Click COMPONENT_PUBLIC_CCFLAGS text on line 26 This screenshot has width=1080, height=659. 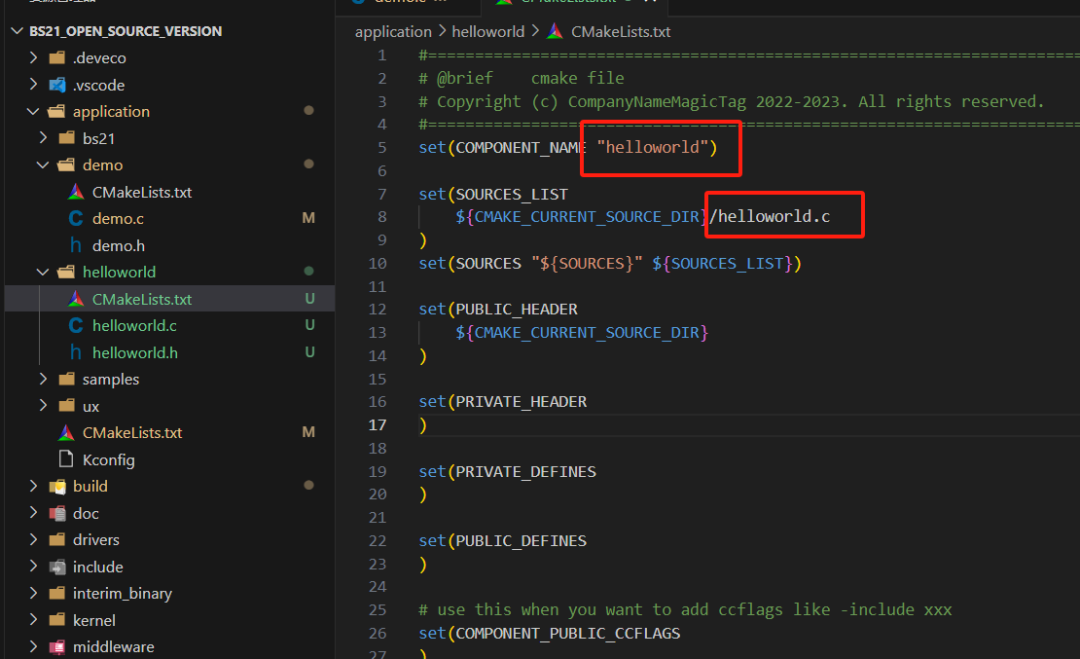tap(568, 634)
